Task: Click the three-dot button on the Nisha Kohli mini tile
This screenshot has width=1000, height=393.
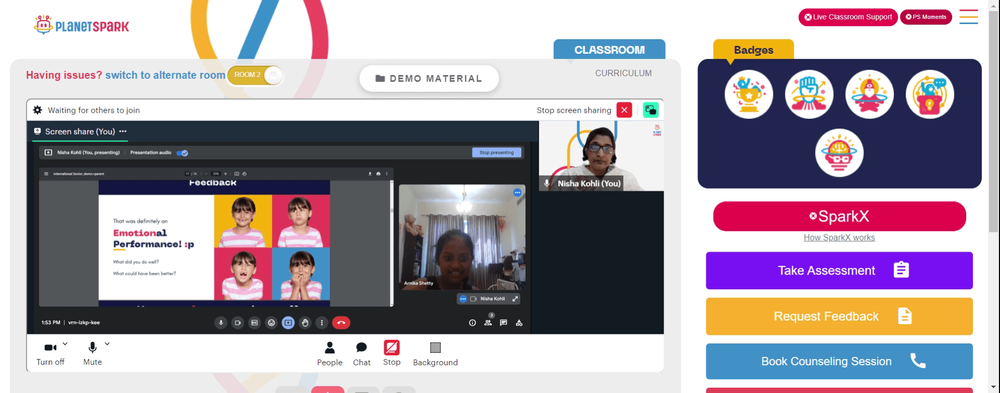Action: 464,299
